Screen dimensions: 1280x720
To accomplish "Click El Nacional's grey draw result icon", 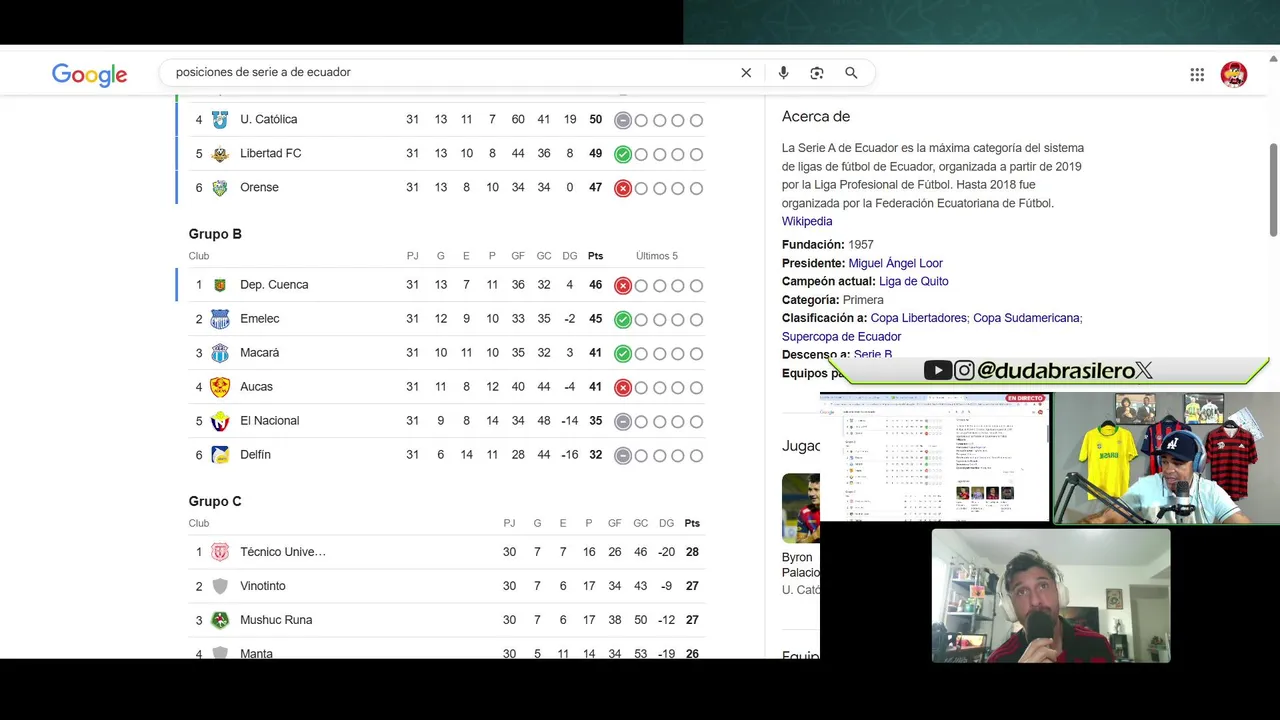I will [x=623, y=422].
